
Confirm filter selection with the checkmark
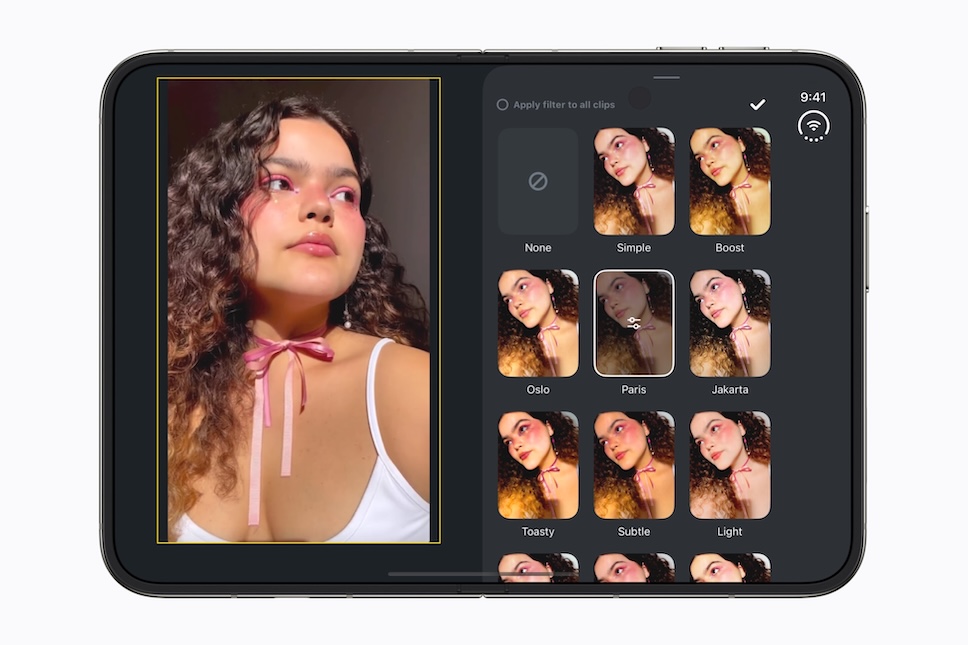point(757,105)
